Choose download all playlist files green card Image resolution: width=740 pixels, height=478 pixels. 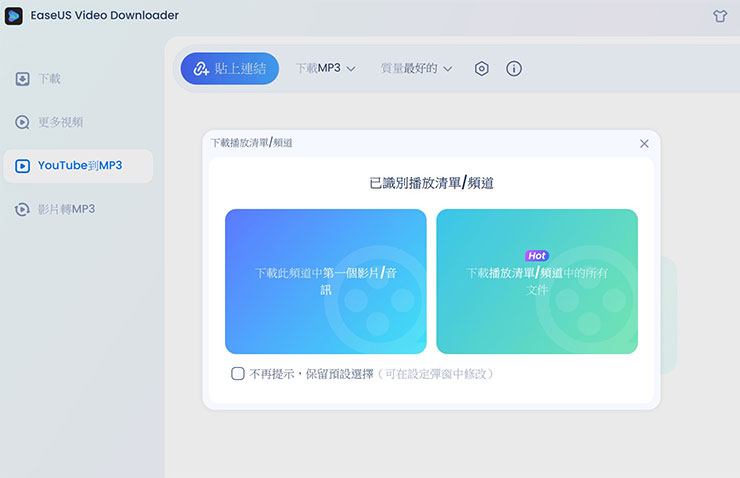pyautogui.click(x=537, y=281)
